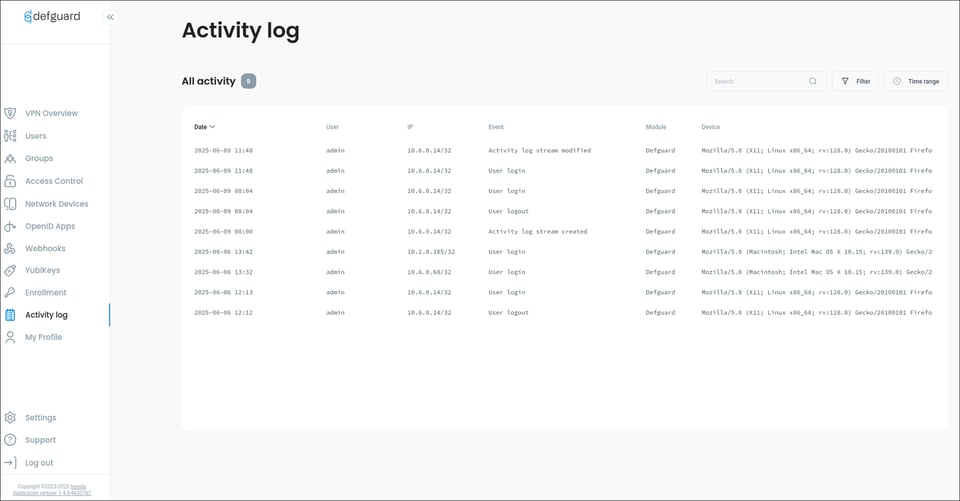Click the Users icon in sidebar
Screen dimensions: 960x501
[10, 136]
